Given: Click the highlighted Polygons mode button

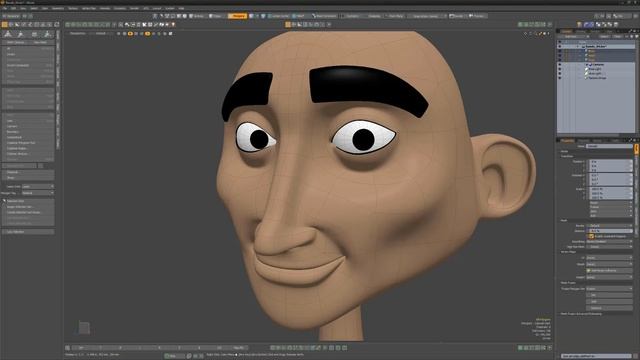Looking at the screenshot, I should 237,16.
